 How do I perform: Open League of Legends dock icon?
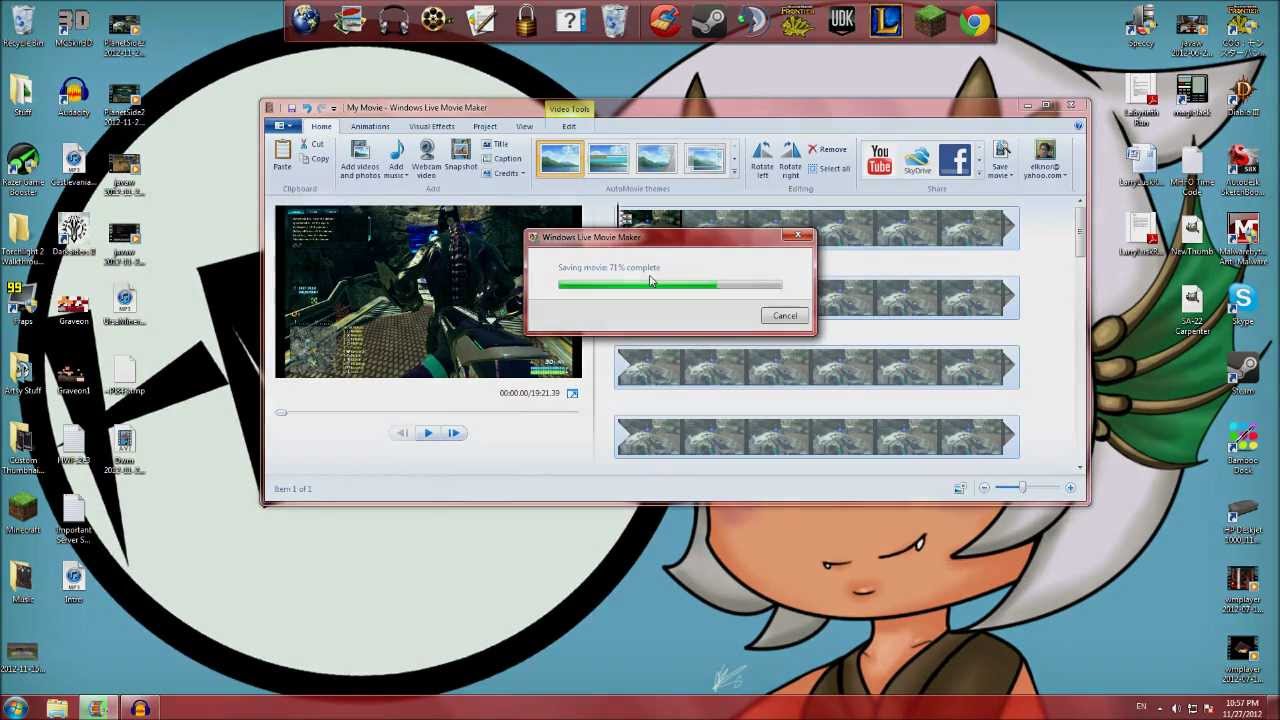886,22
